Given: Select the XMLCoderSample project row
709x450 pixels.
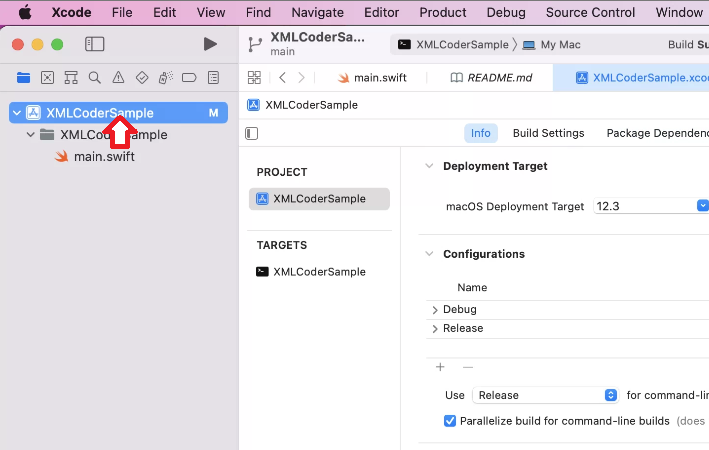Looking at the screenshot, I should 118,113.
